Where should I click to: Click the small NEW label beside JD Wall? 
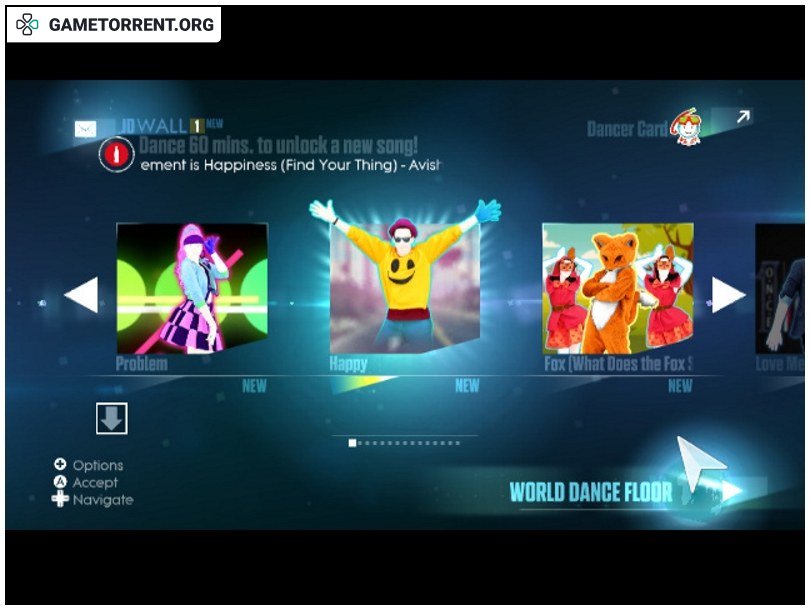pos(214,123)
